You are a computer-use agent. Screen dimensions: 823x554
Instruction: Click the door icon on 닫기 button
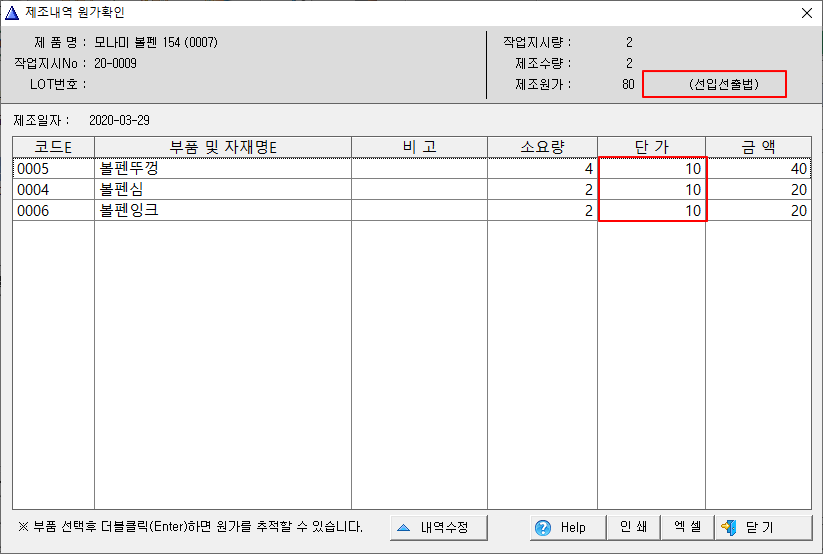729,527
